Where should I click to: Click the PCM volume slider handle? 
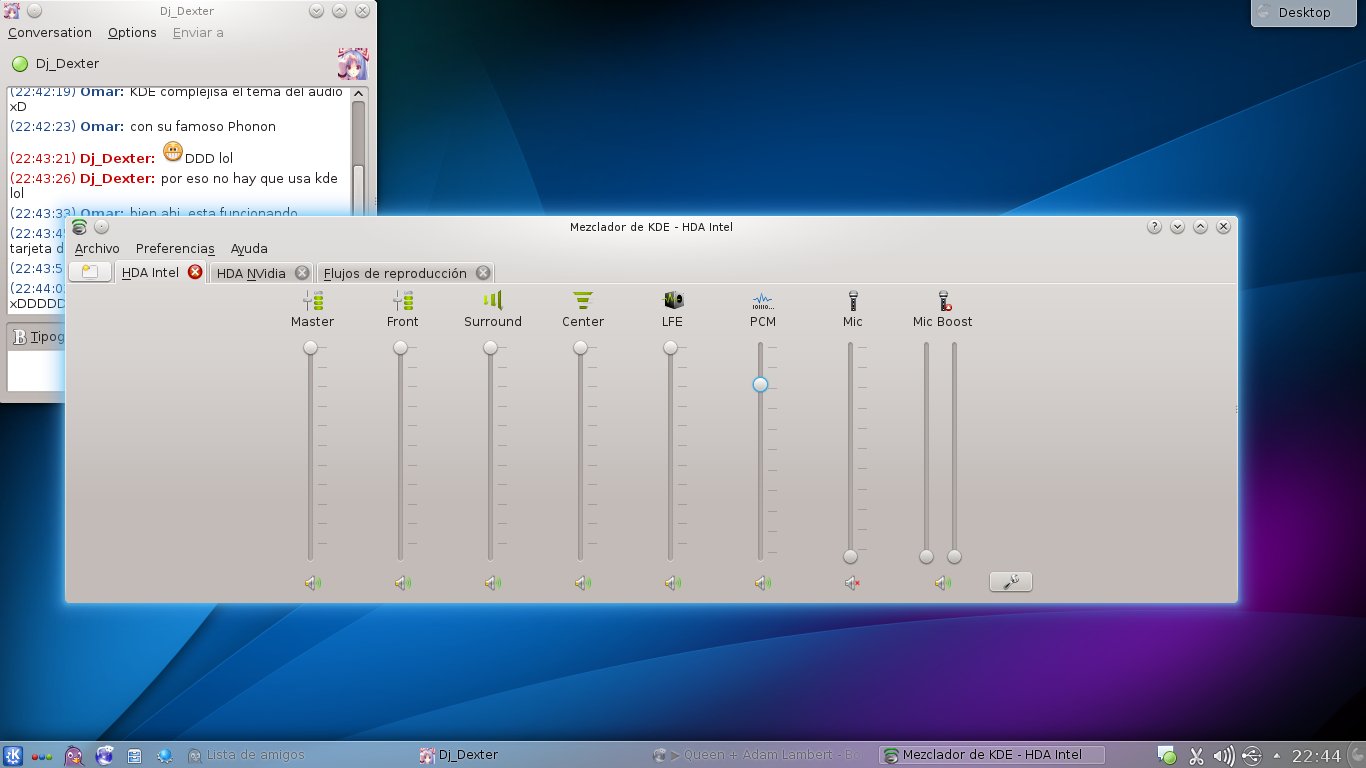pyautogui.click(x=760, y=384)
